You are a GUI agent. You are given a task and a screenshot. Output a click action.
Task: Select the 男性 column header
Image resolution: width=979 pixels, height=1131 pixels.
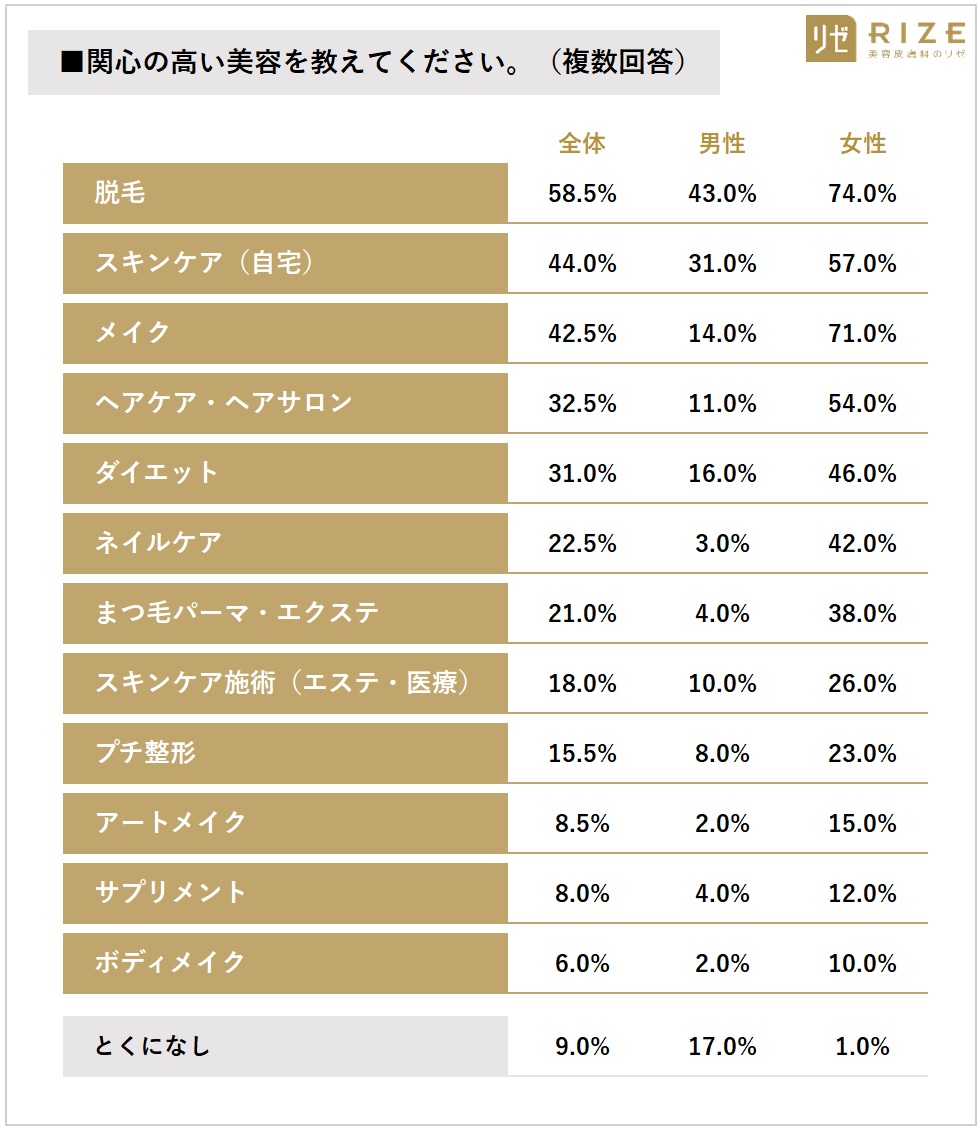tap(722, 144)
